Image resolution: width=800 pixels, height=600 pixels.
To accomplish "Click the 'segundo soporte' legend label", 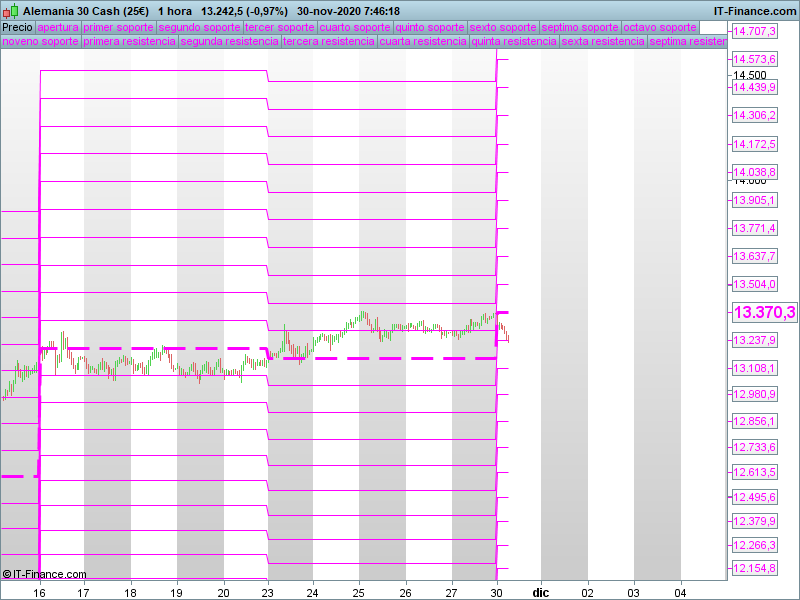I will click(199, 27).
